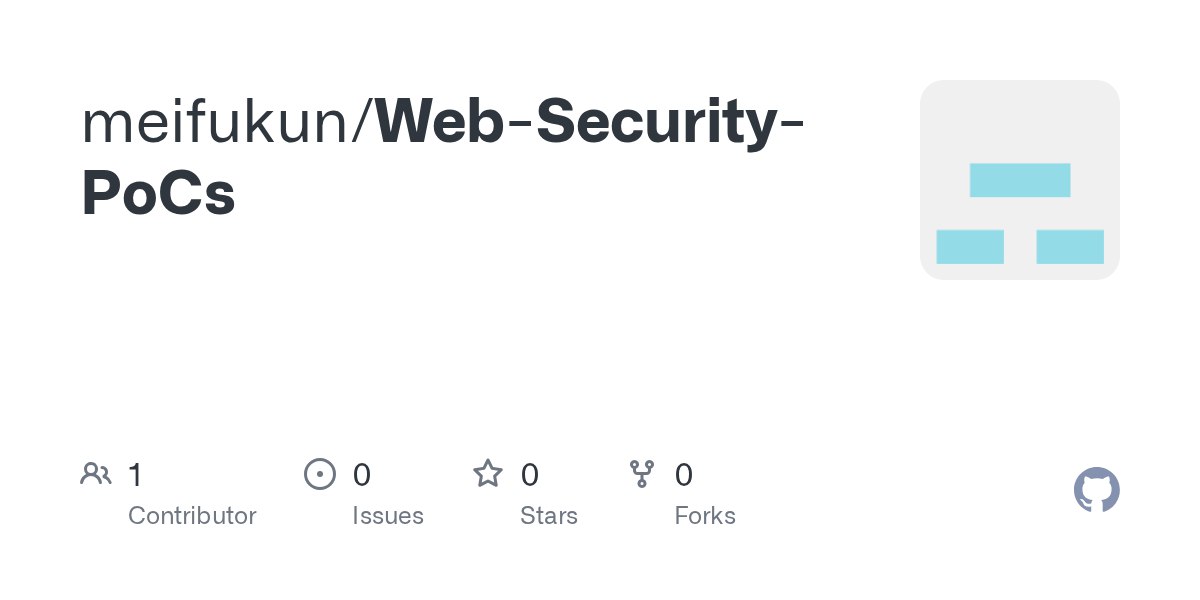Click the contributor count number 1

(135, 474)
